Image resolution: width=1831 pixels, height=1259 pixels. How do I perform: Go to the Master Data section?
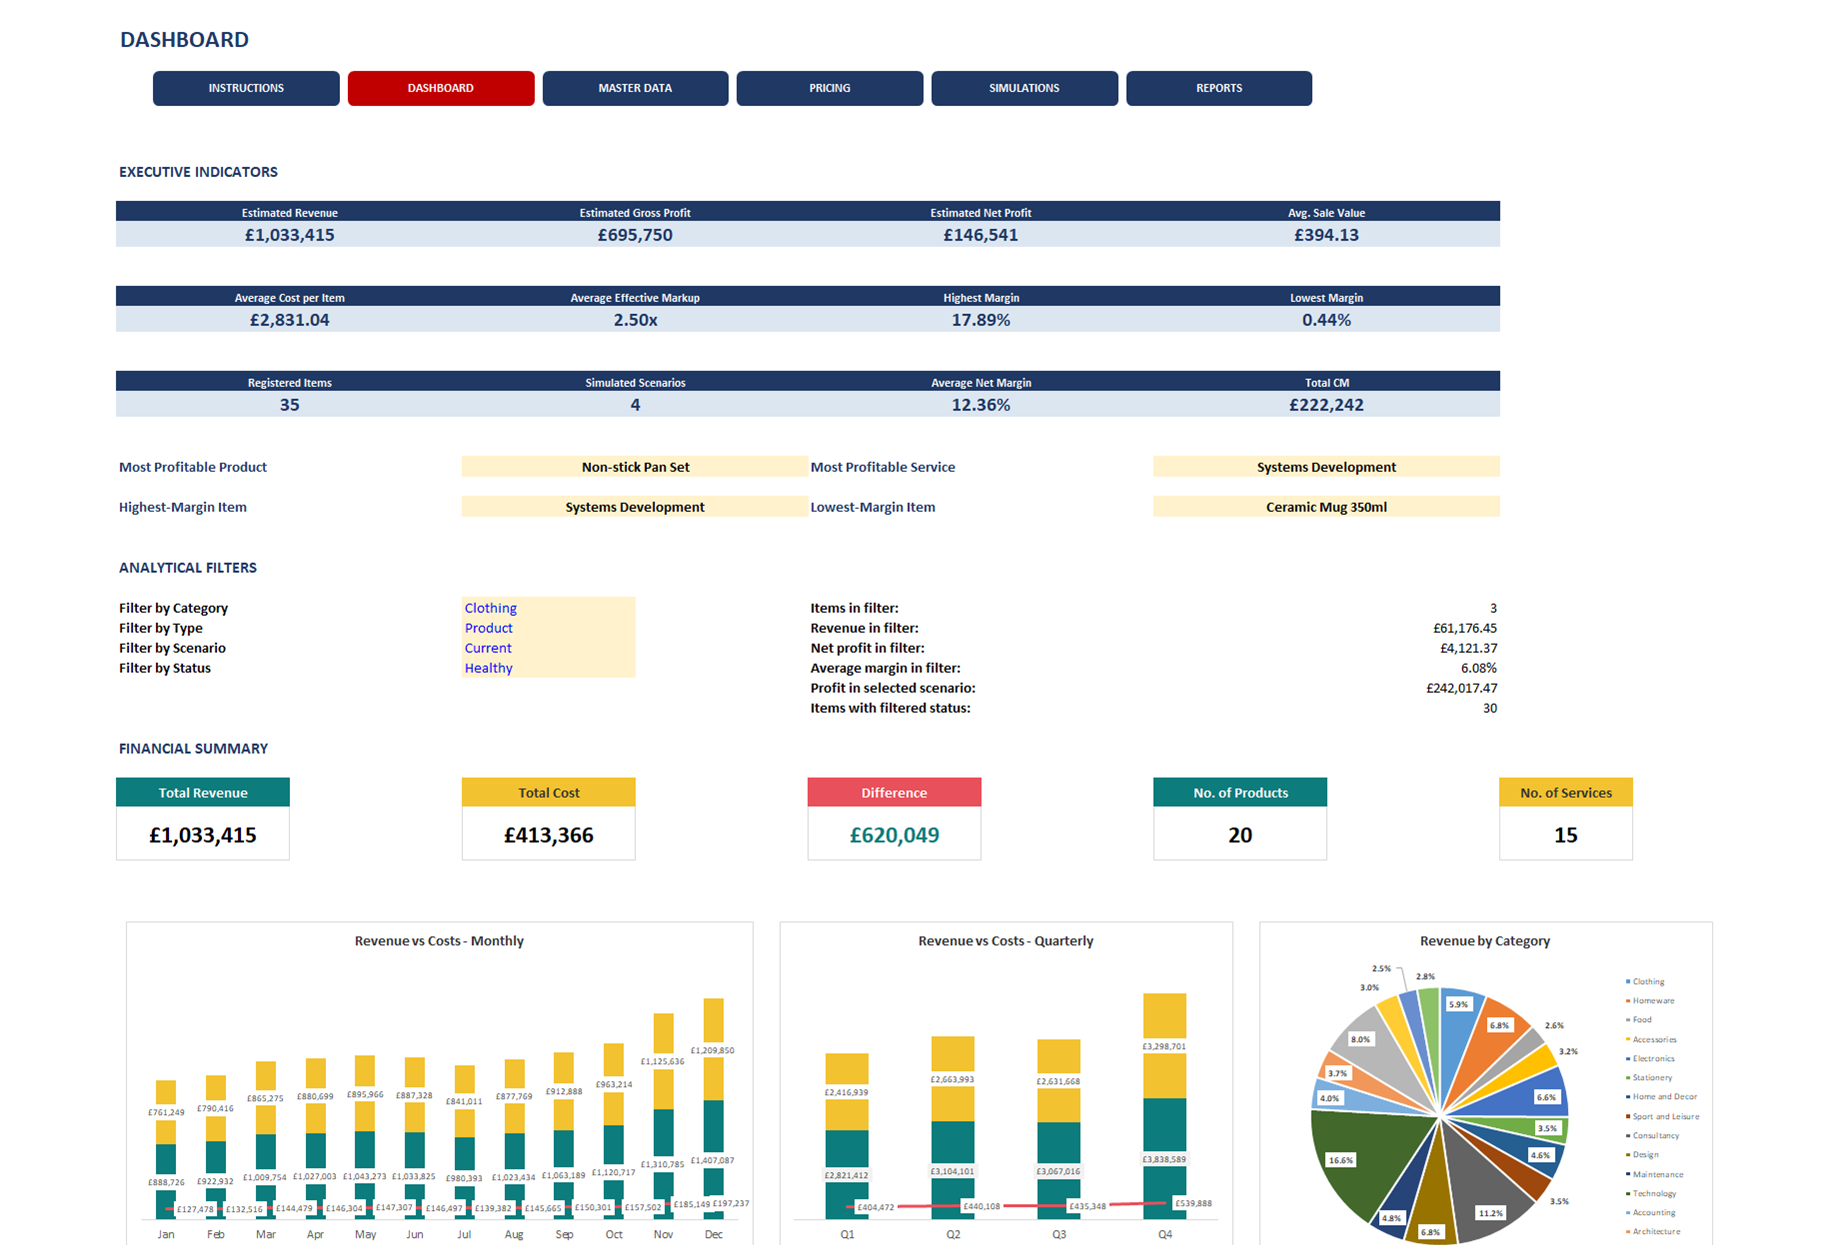pos(635,88)
